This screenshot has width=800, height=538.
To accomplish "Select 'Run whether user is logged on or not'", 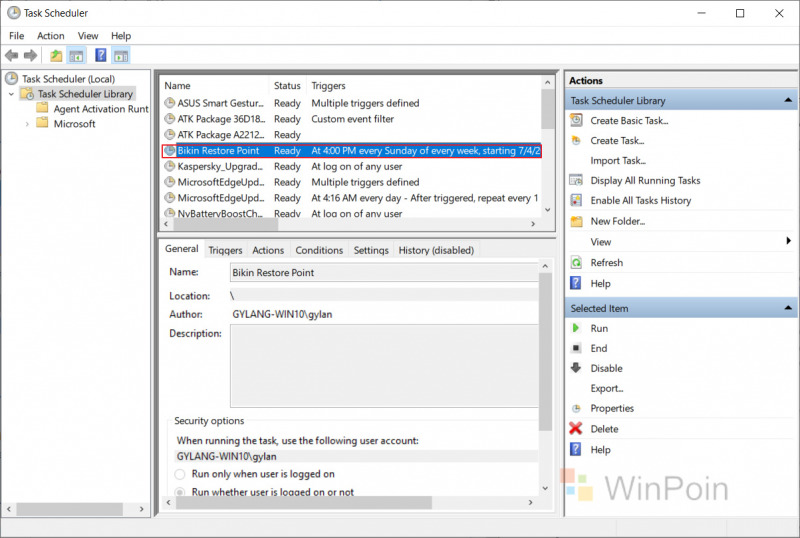I will tap(180, 492).
